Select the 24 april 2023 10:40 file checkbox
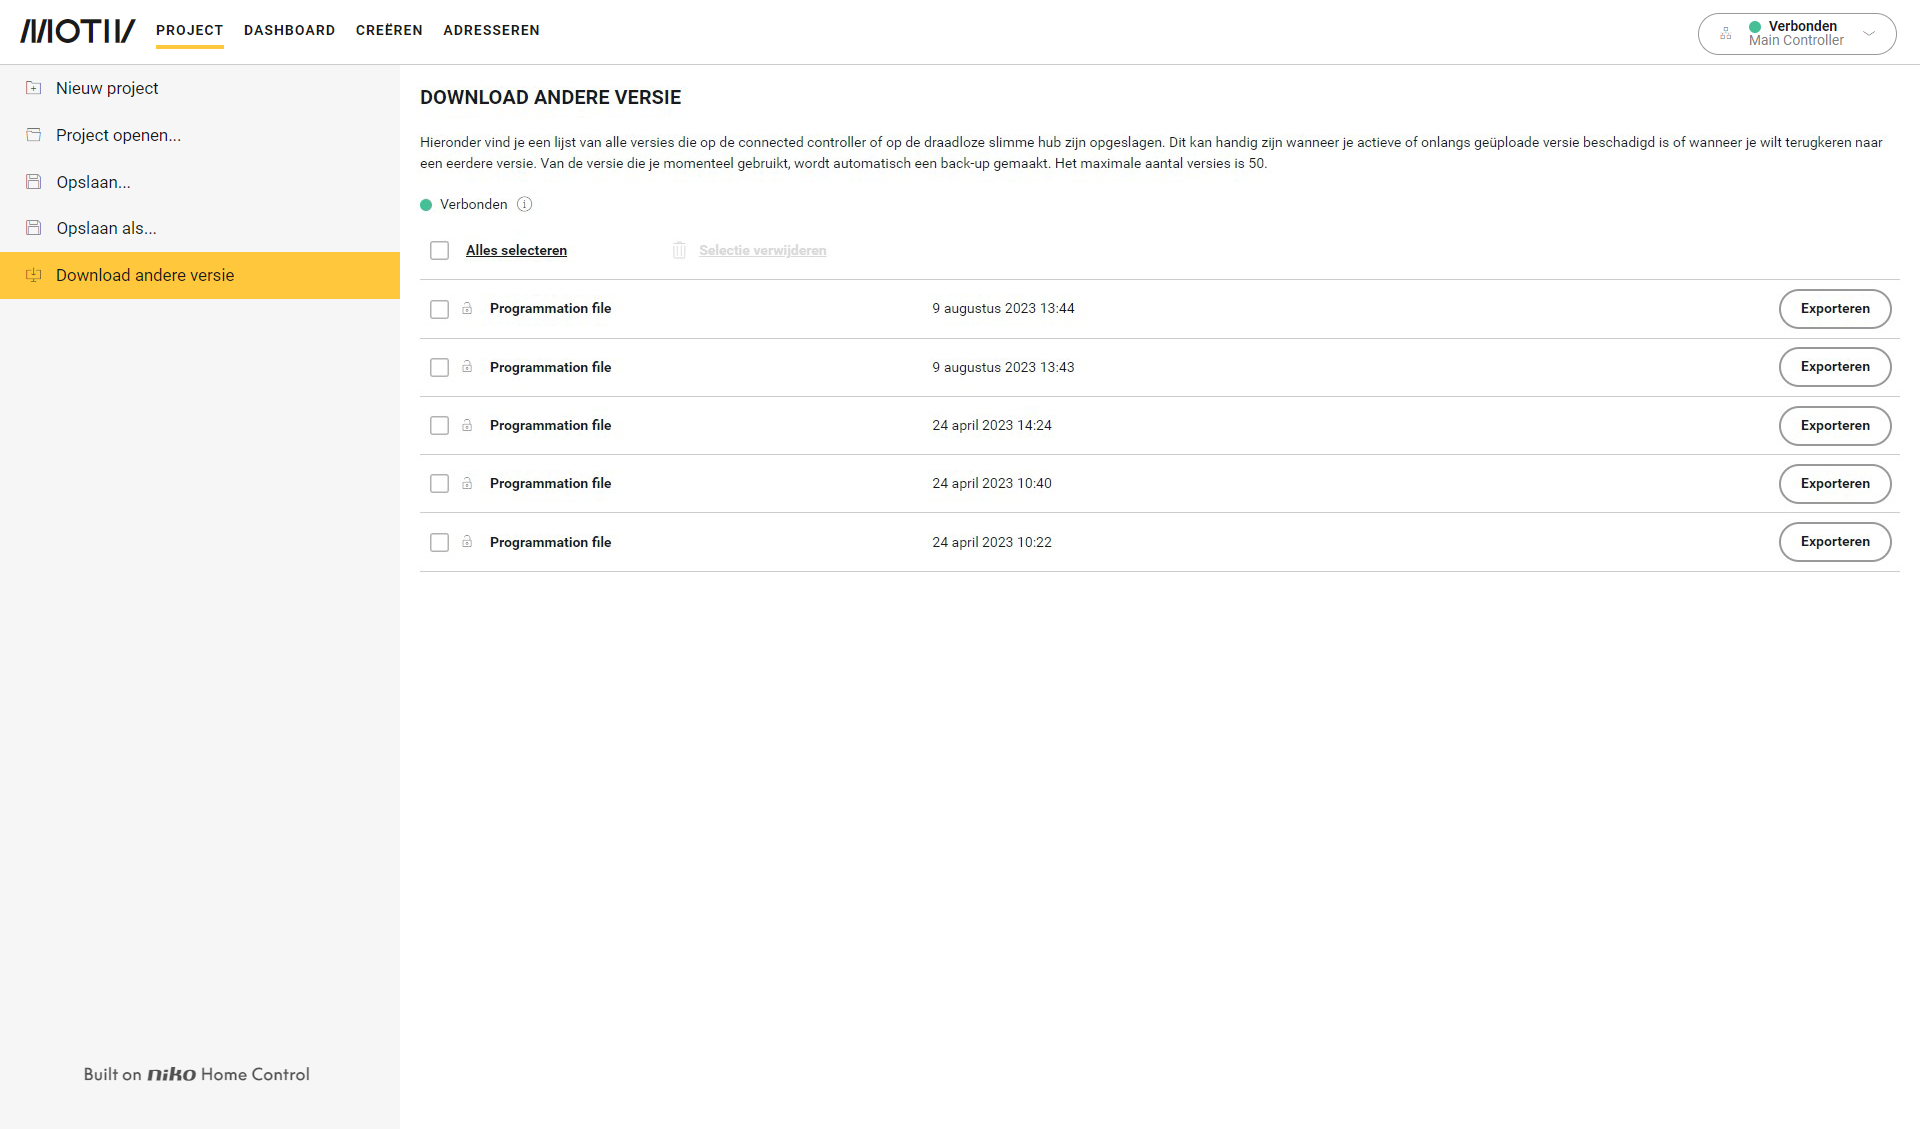Screen dimensions: 1920x1129 click(439, 483)
